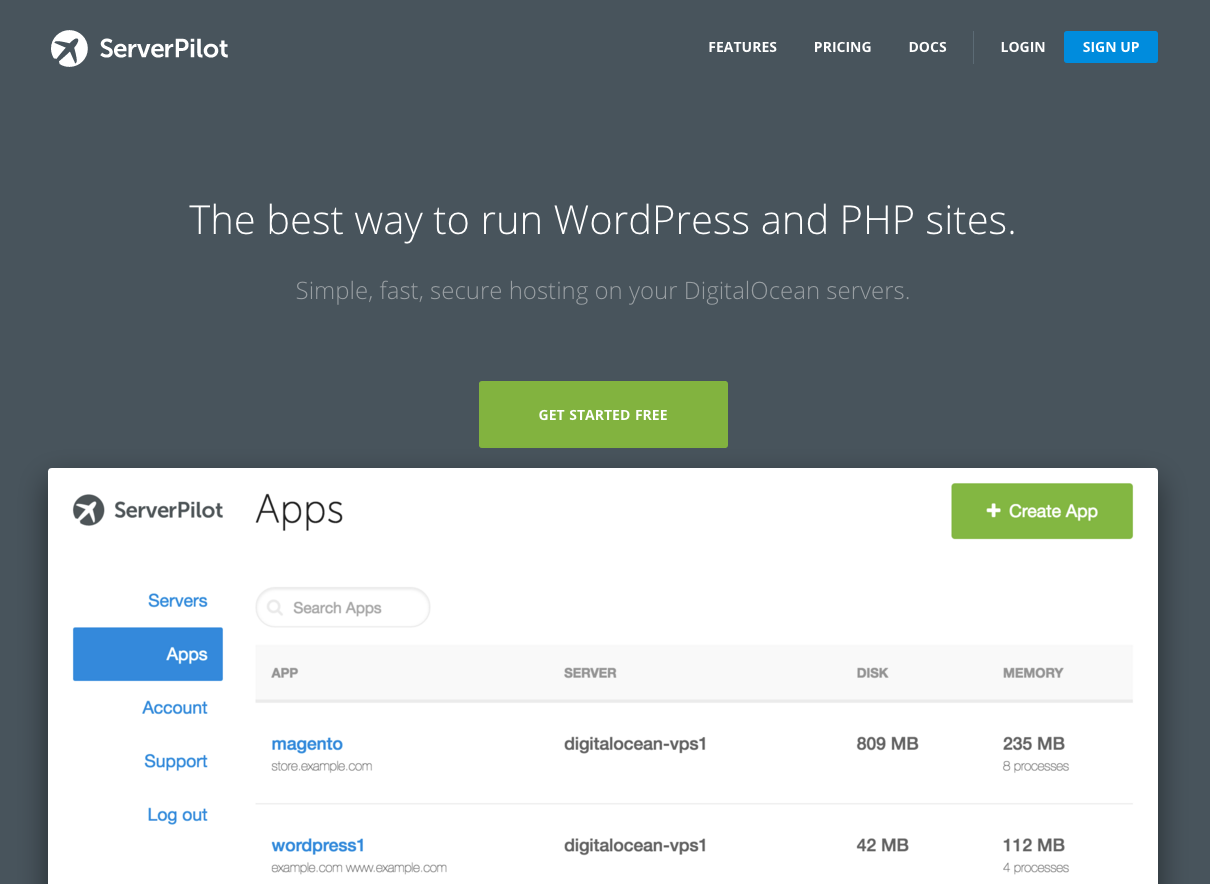Click store.example.com under magento
Image resolution: width=1210 pixels, height=884 pixels.
[322, 767]
